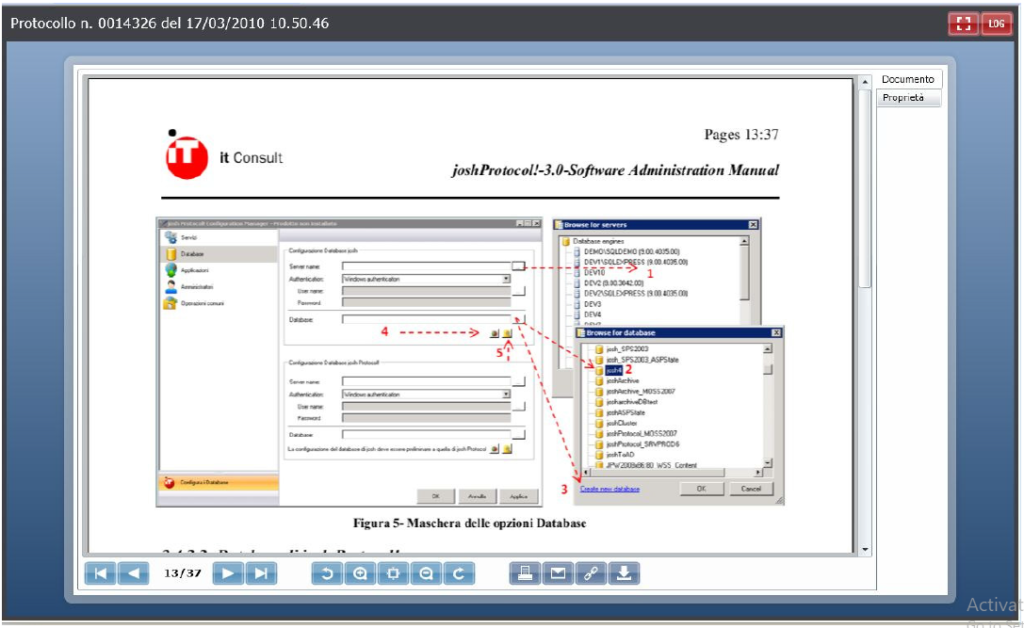This screenshot has width=1024, height=628.
Task: Click 'Browse for database' title in the figure
Action: click(x=620, y=333)
